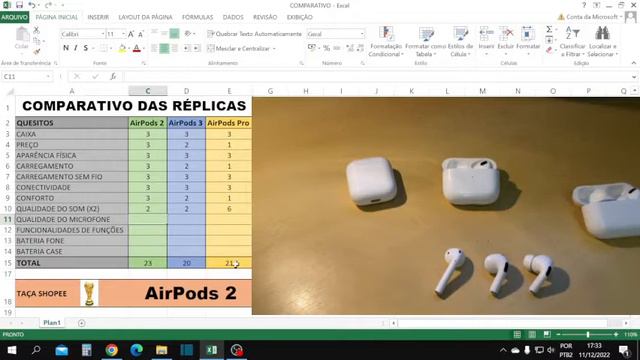Open Formatação Condicional menu
640x360 pixels.
pos(386,42)
